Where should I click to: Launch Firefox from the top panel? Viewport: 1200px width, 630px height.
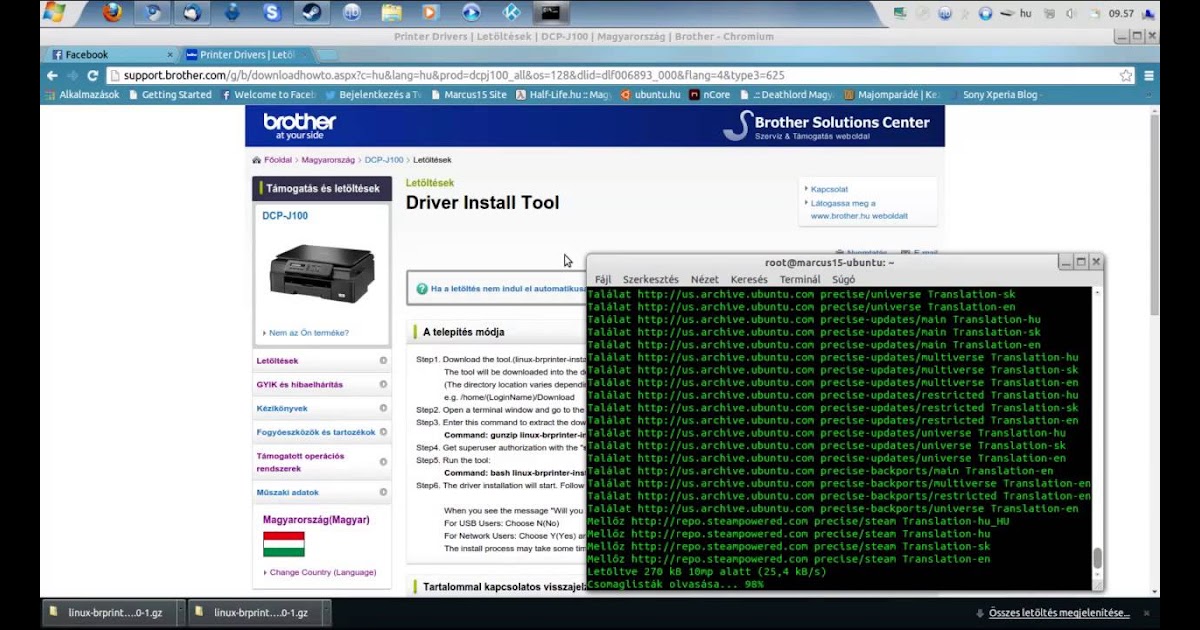113,13
